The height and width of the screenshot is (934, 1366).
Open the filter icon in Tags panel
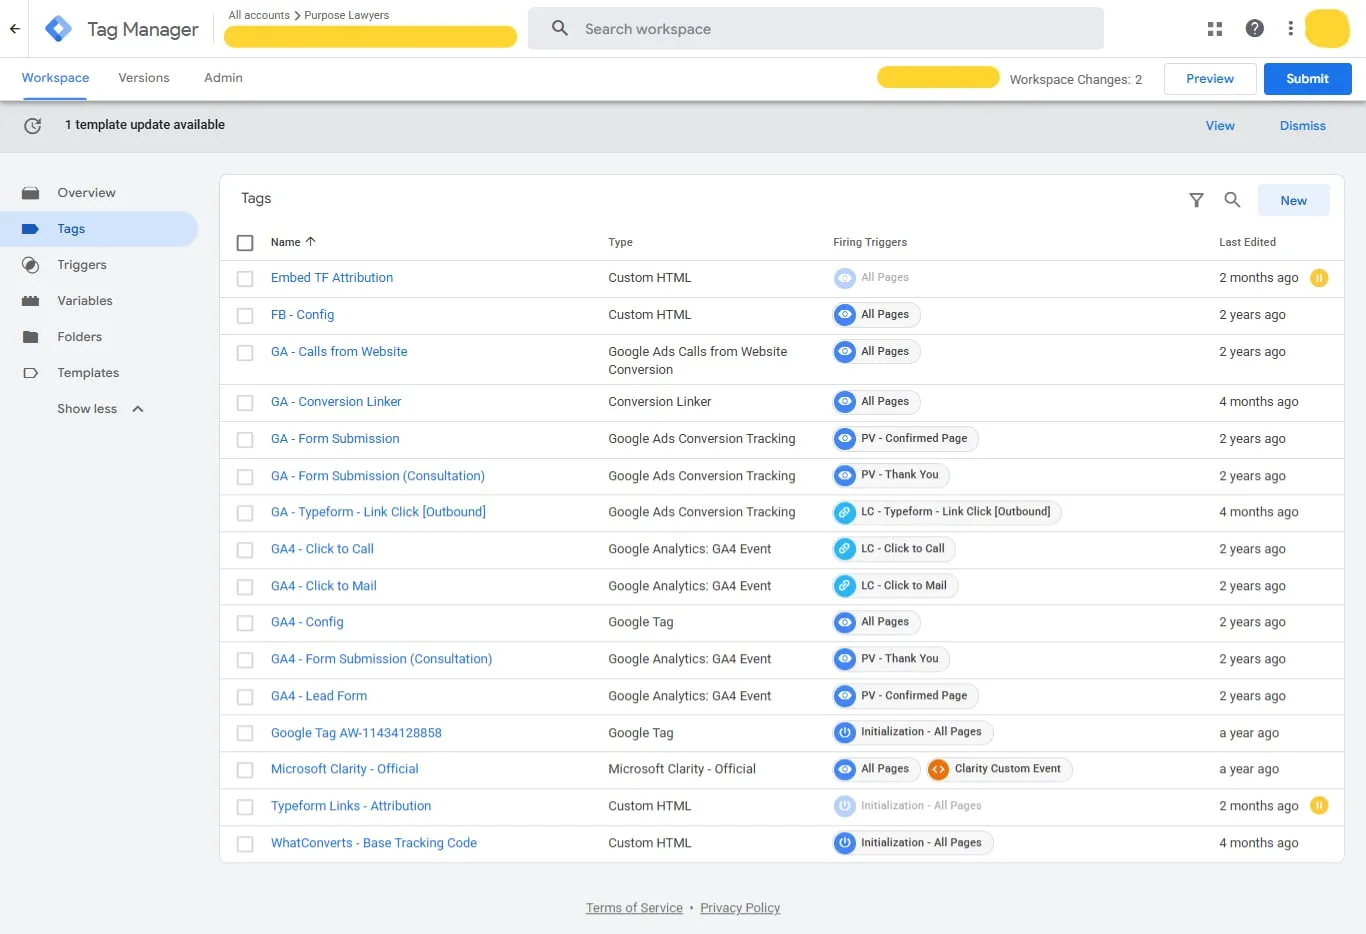1196,200
